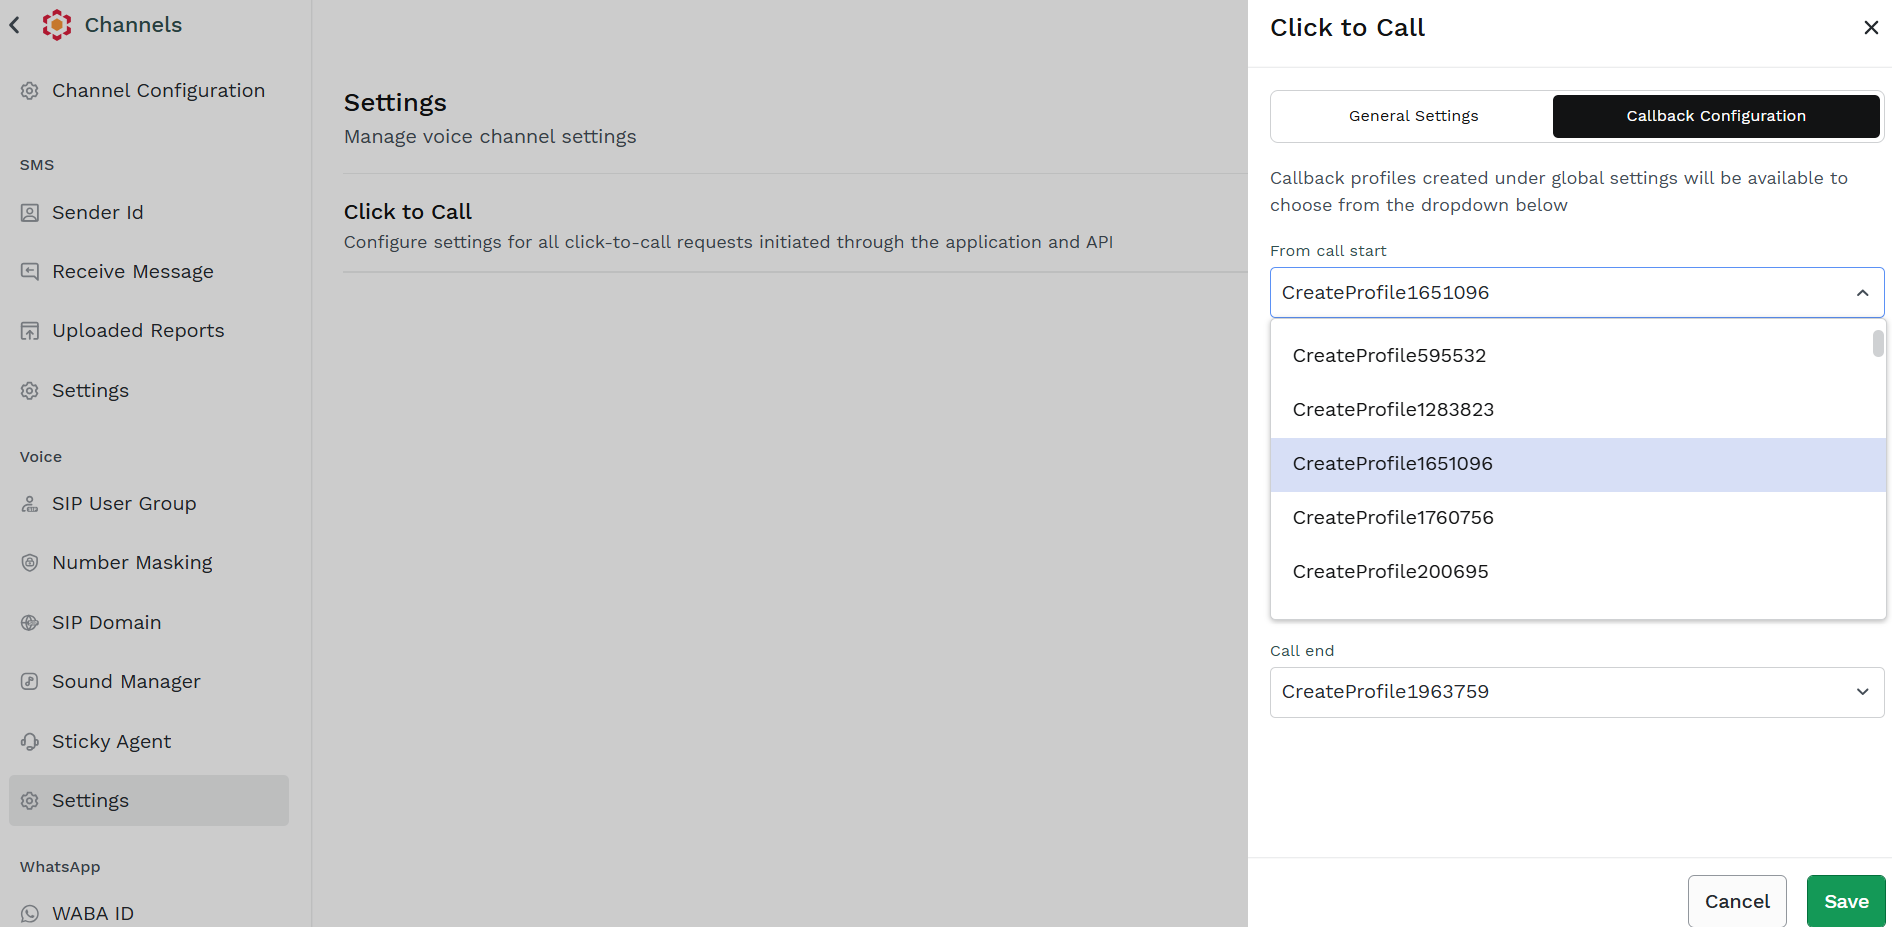Click the Channels logo icon
Screen dimensions: 1892x927
click(57, 25)
